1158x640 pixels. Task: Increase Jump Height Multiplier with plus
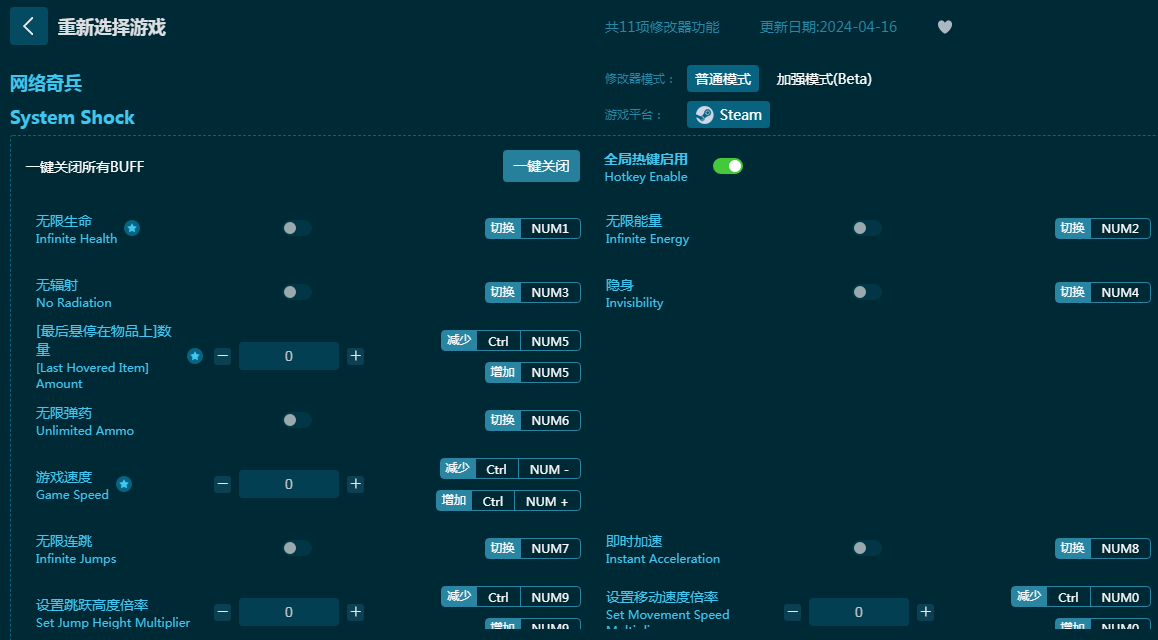click(355, 612)
